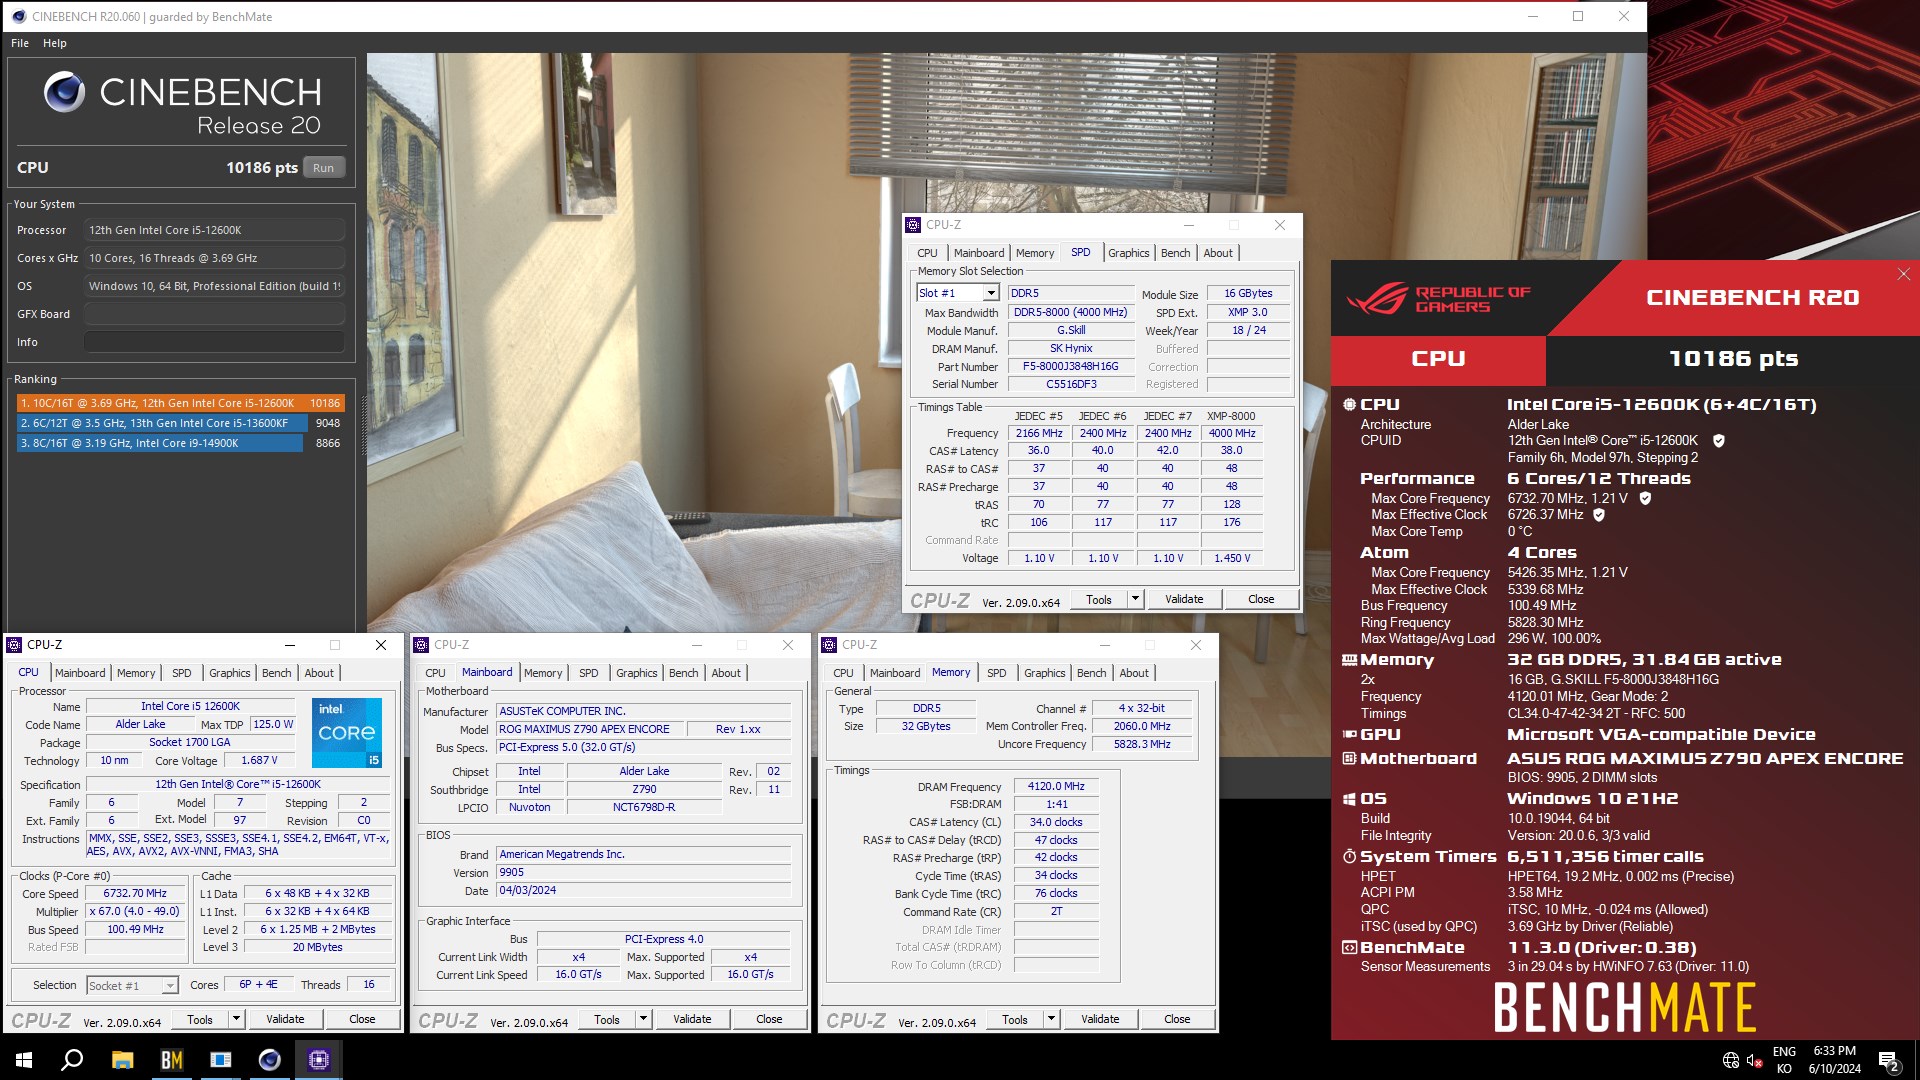Click shield beside Max Effective Clock
This screenshot has height=1080, width=1920.
(1599, 515)
